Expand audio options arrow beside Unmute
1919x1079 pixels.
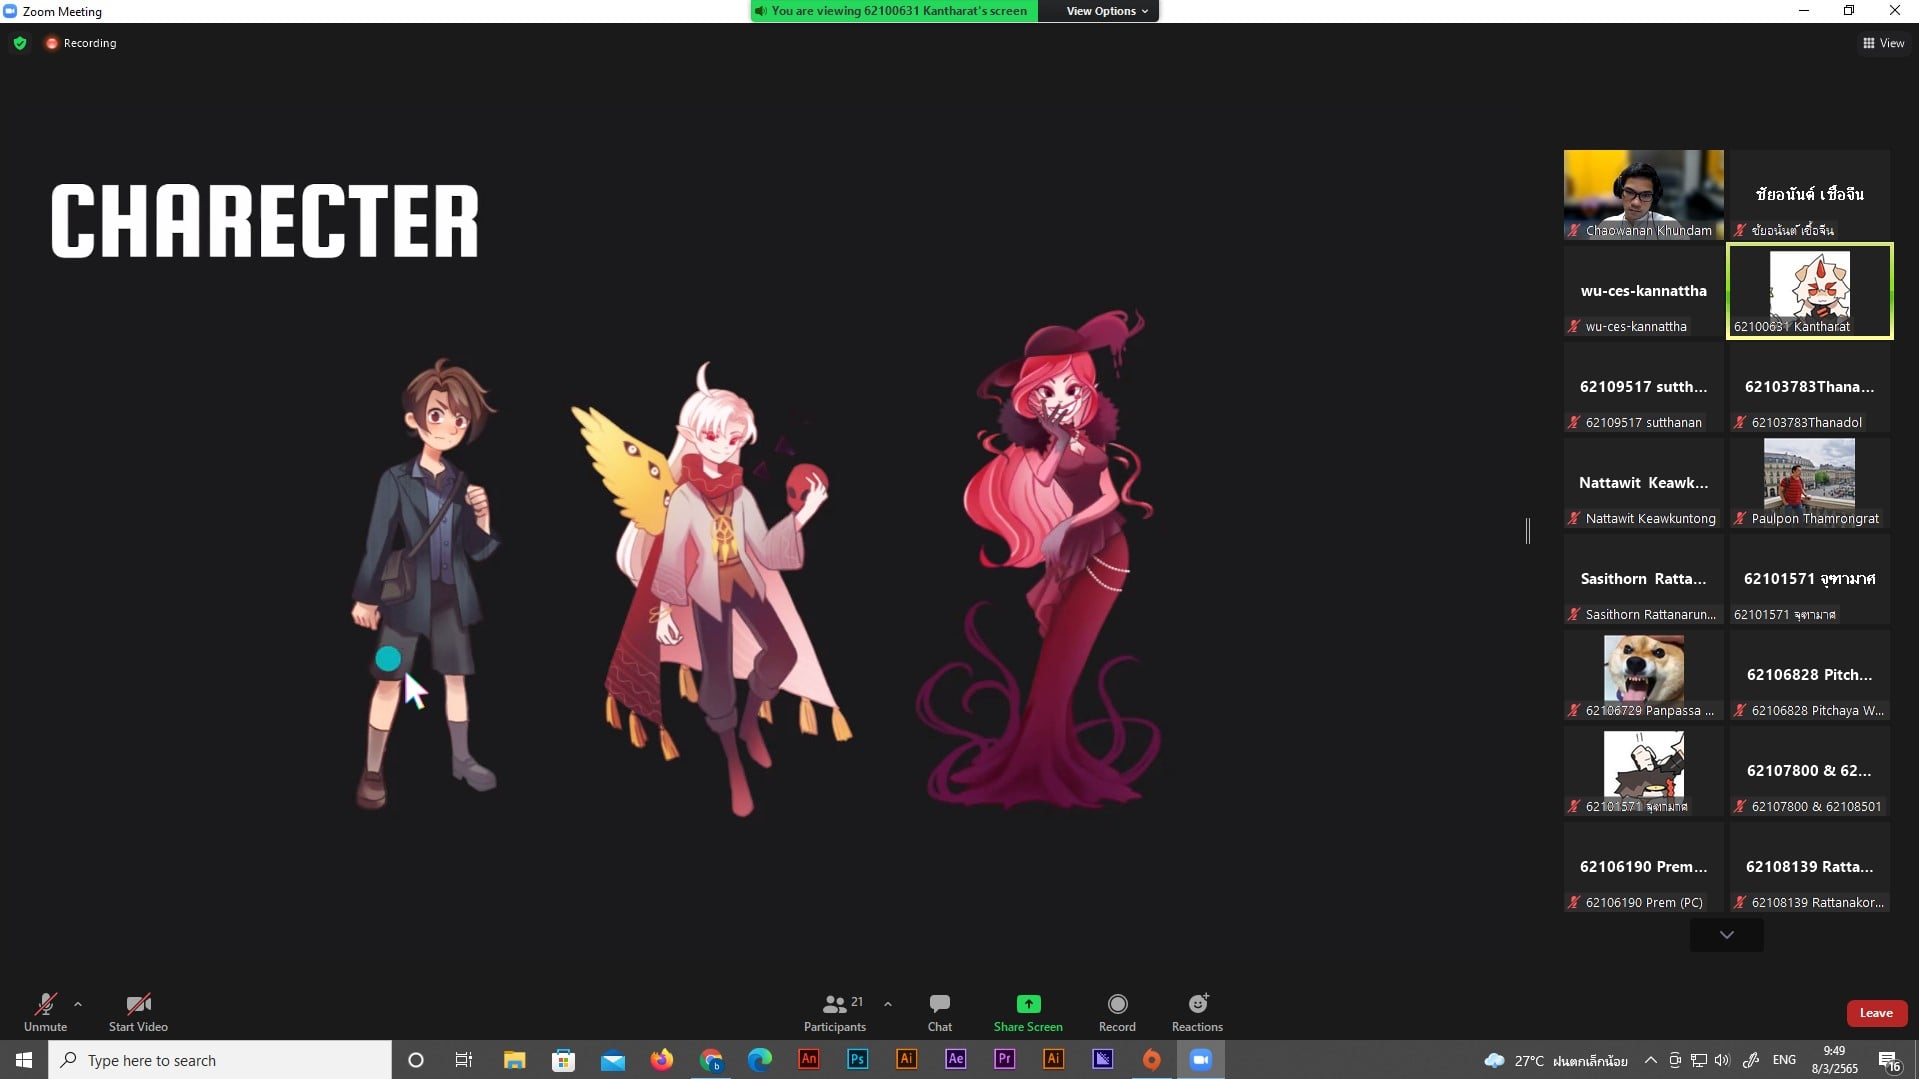pos(78,1003)
